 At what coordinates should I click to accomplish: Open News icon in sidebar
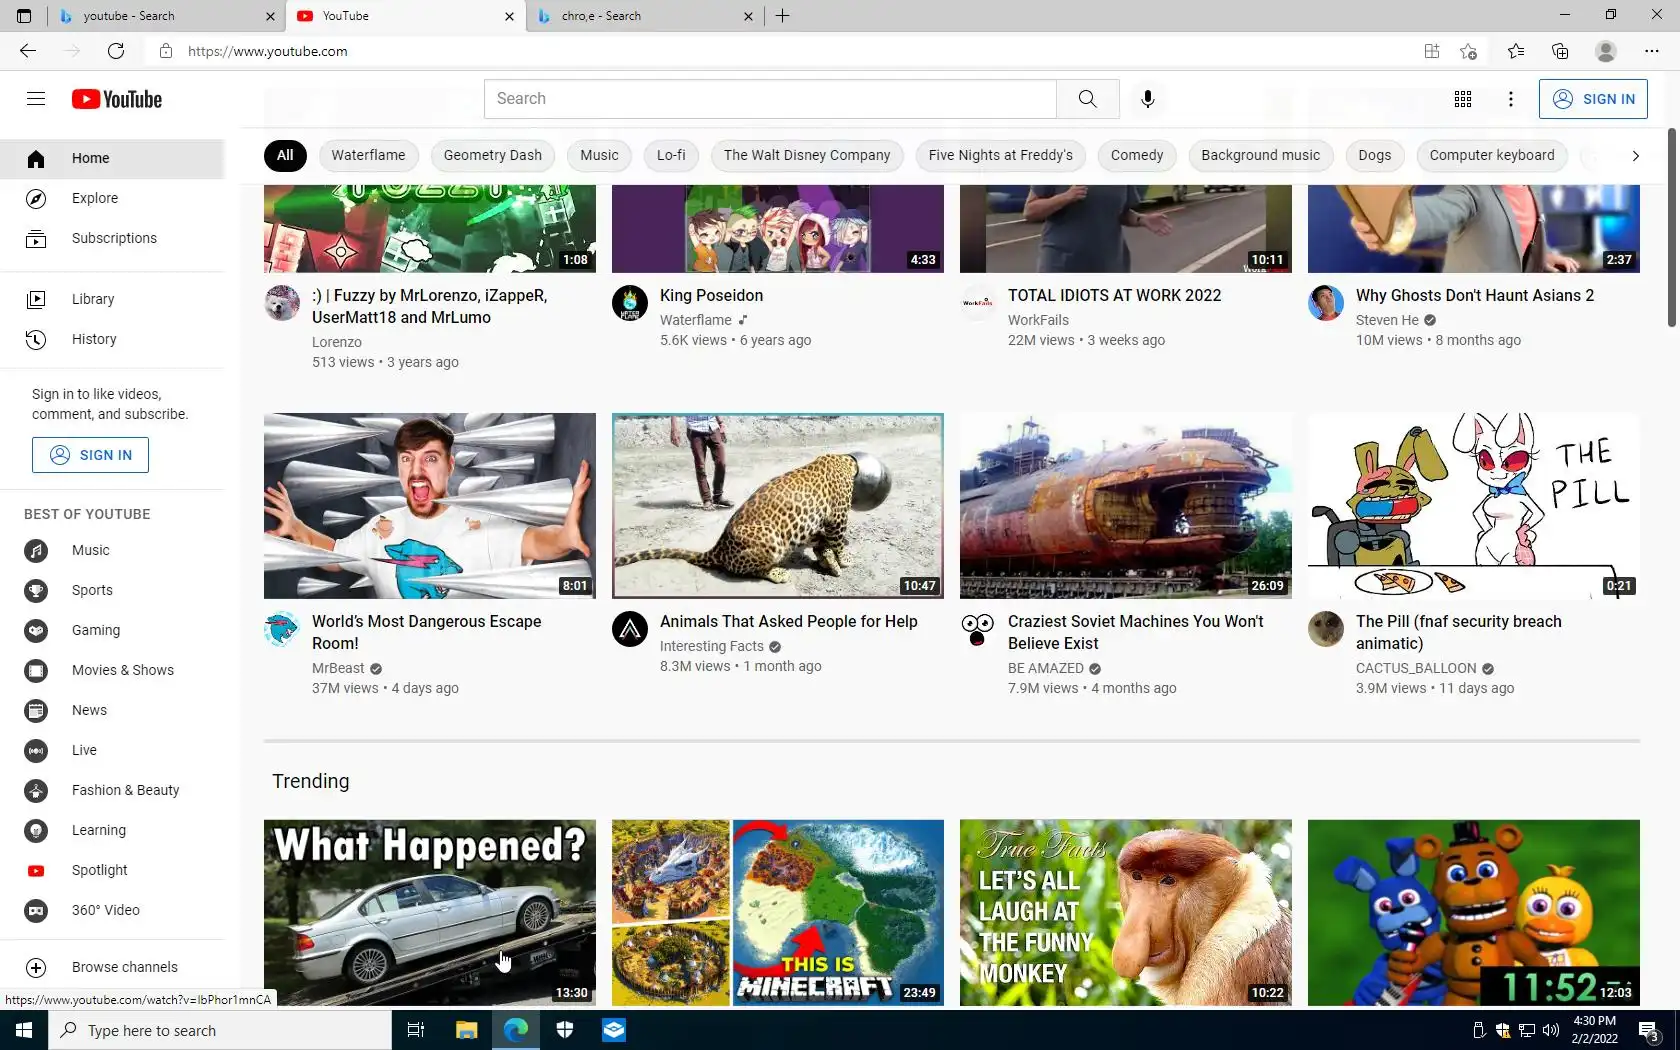coord(36,710)
